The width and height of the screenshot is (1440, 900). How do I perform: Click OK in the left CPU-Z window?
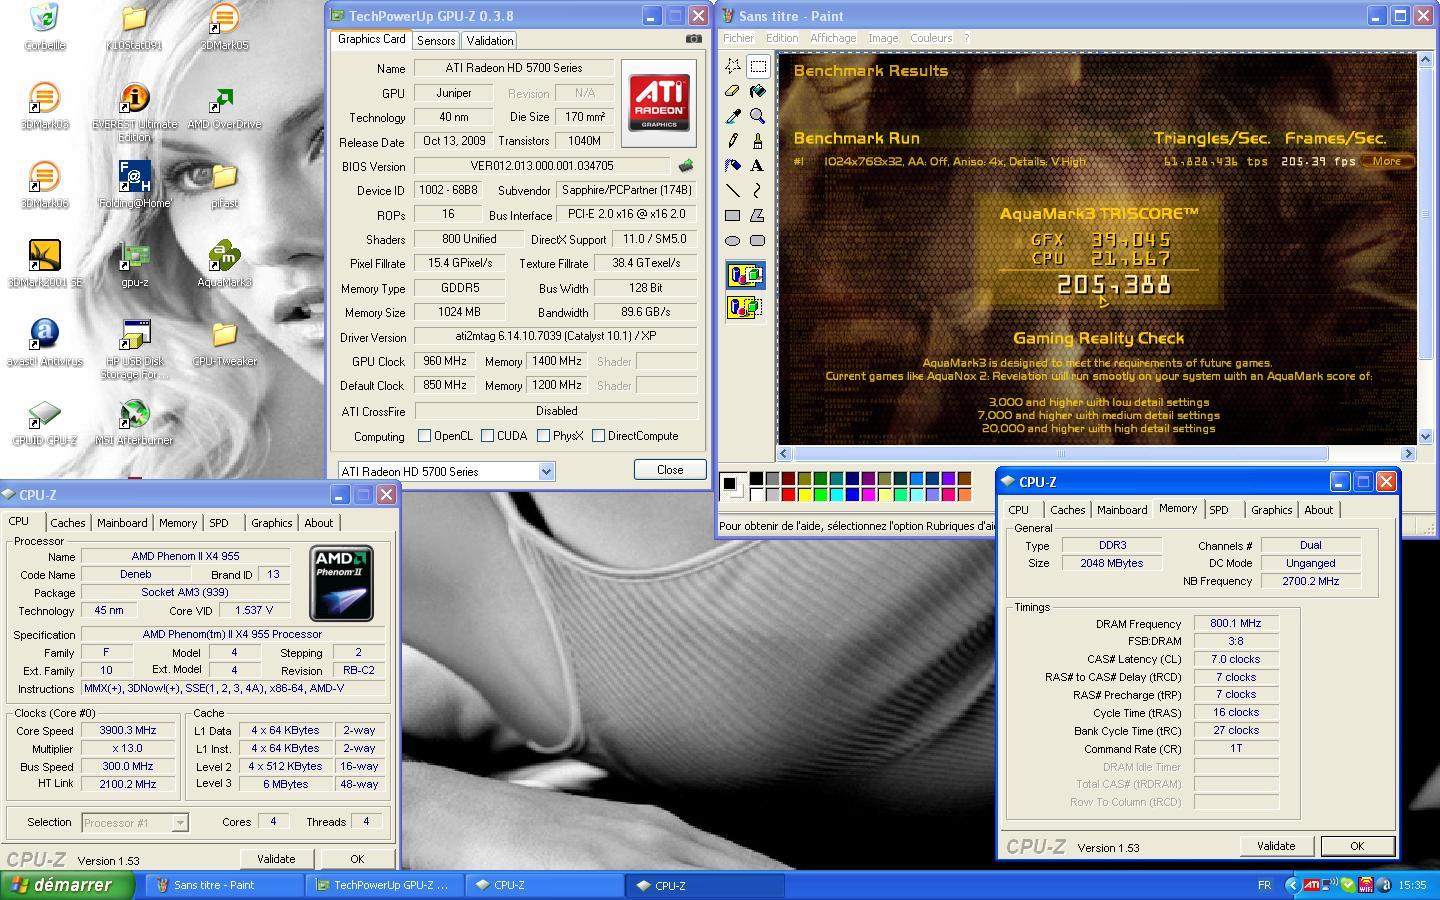pos(357,859)
